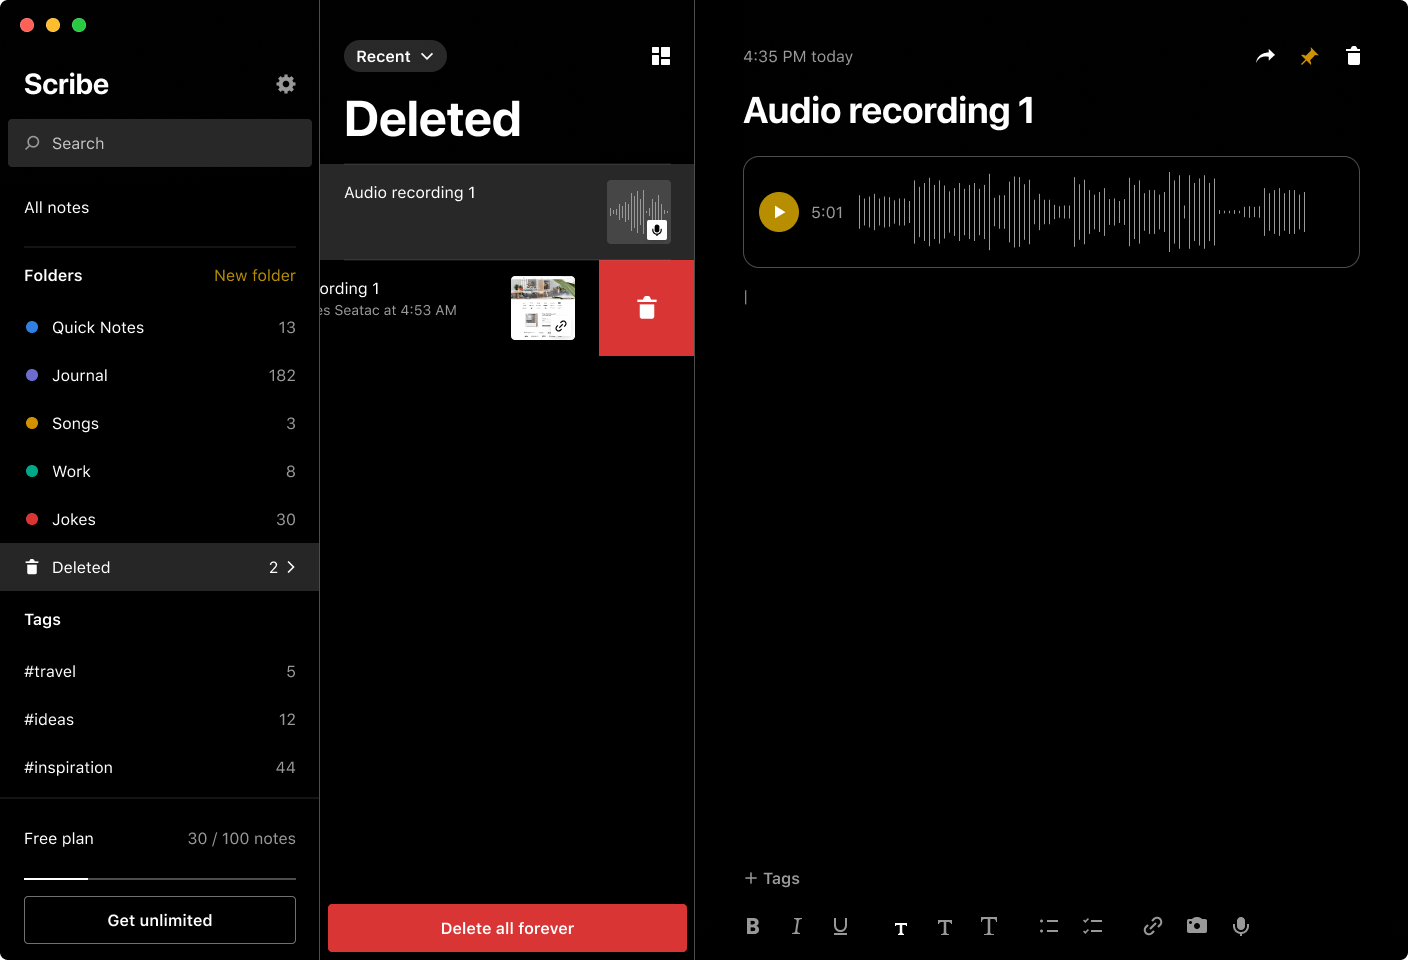Switch to grid layout view
This screenshot has width=1408, height=960.
pyautogui.click(x=661, y=56)
